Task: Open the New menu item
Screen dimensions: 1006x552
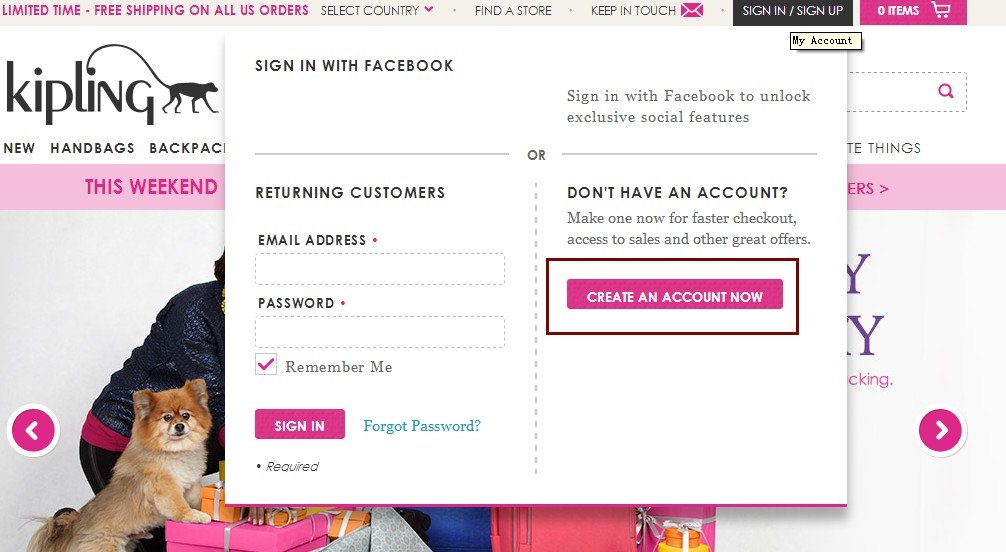Action: click(x=19, y=148)
